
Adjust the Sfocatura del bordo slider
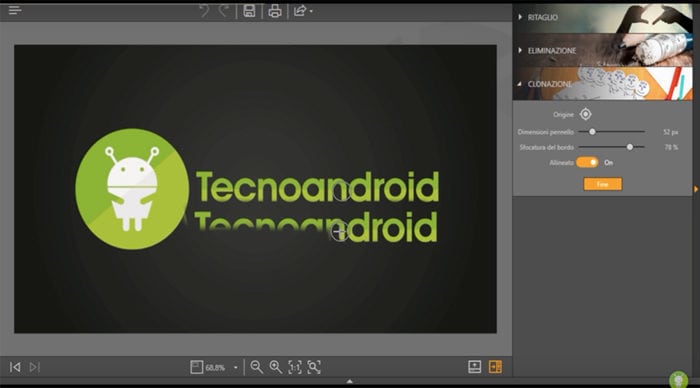coord(611,147)
